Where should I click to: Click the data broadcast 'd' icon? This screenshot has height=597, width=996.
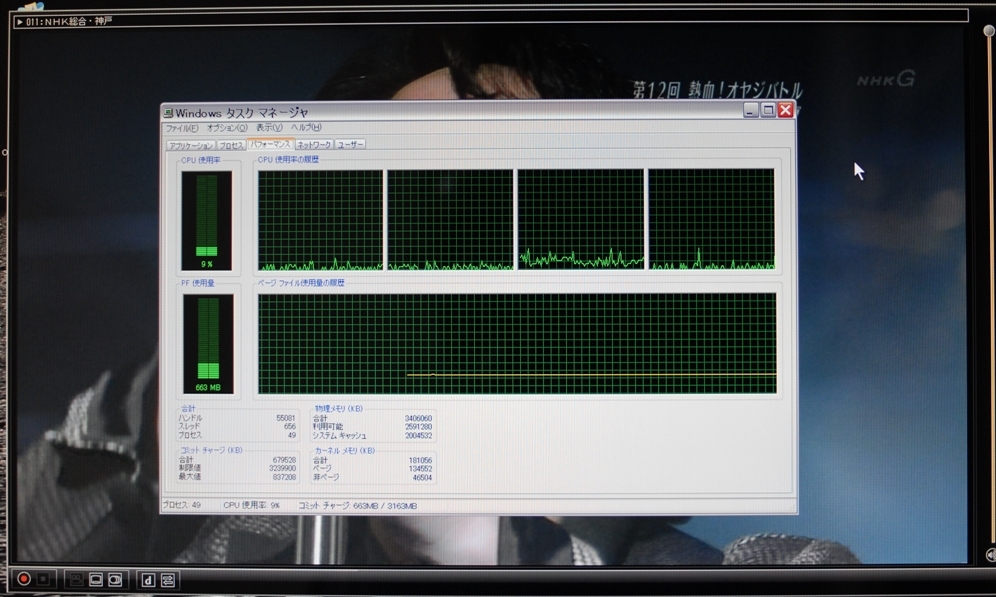(146, 579)
